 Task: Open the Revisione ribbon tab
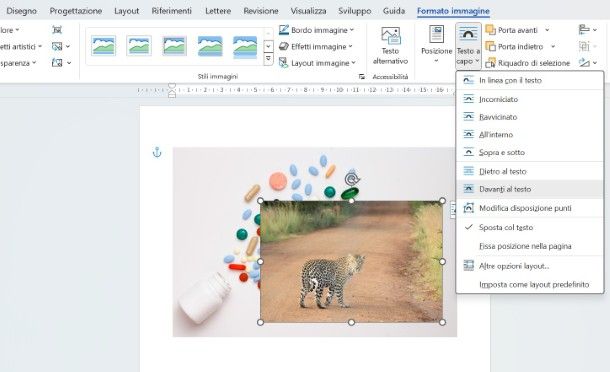coord(261,11)
